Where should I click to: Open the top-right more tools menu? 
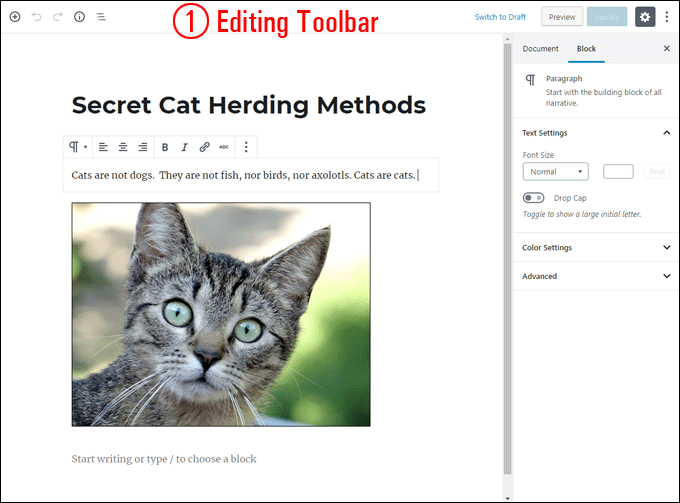click(667, 17)
